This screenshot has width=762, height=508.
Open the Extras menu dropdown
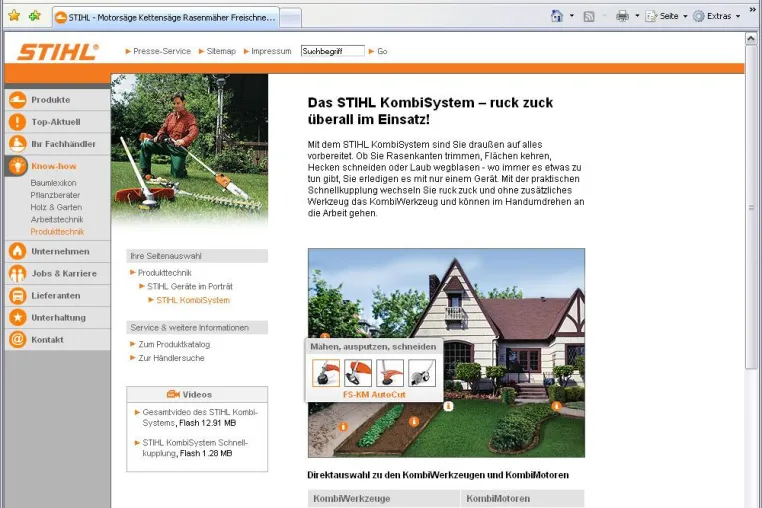[717, 16]
